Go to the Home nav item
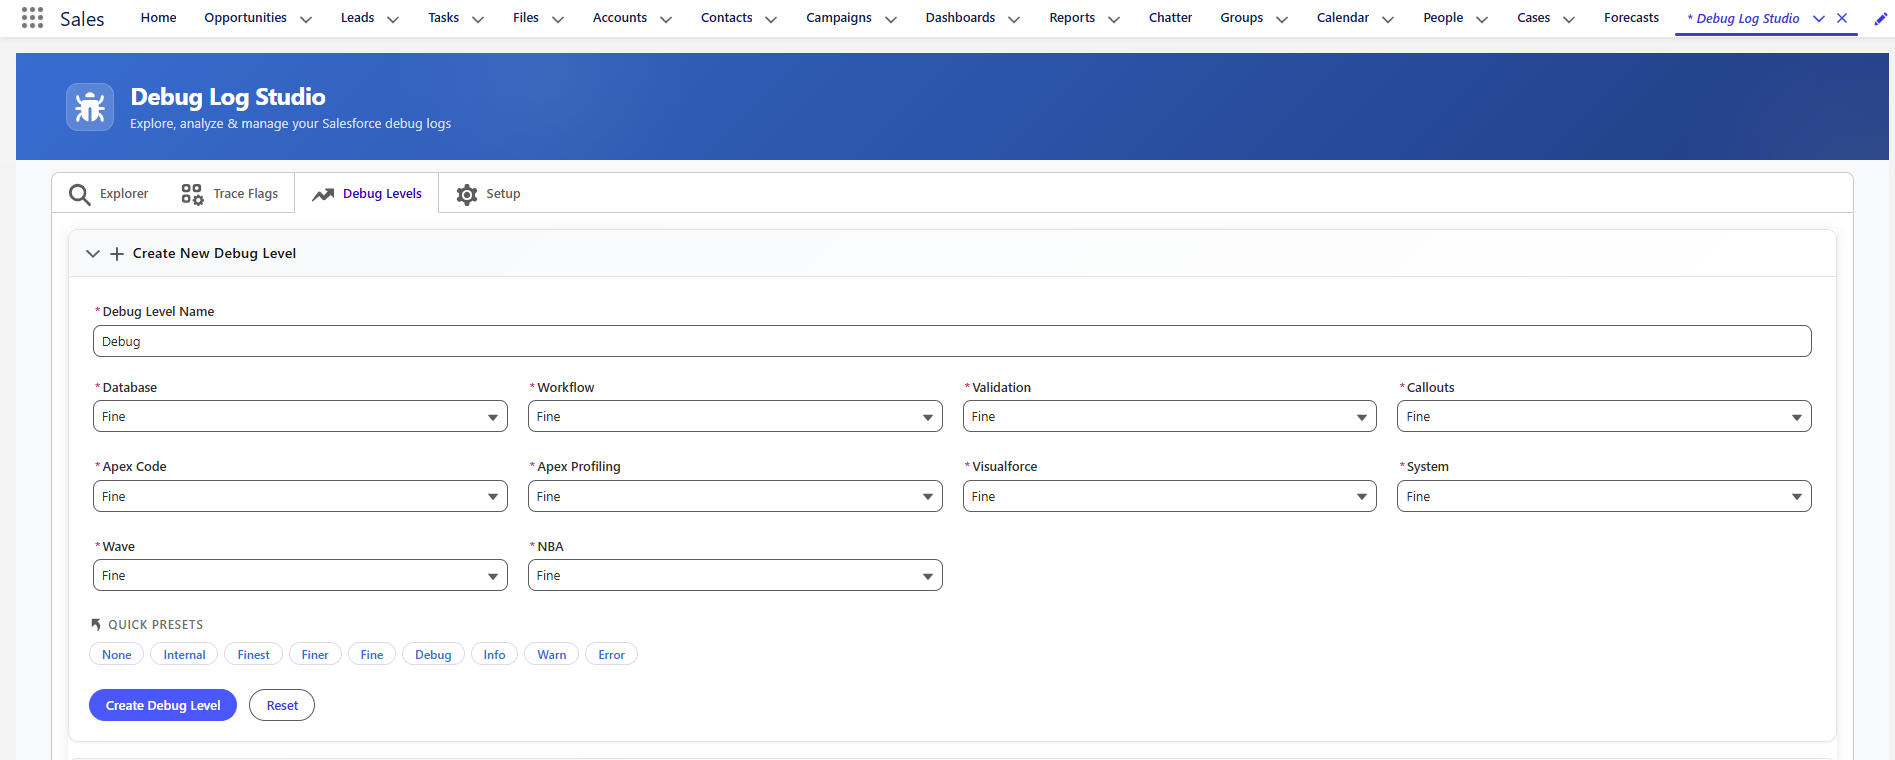 [x=158, y=18]
